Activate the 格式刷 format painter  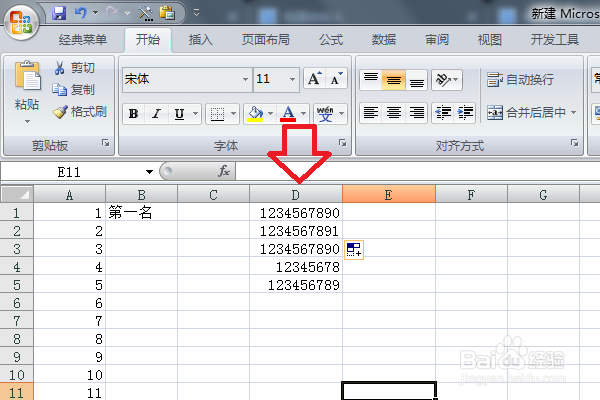[x=80, y=112]
